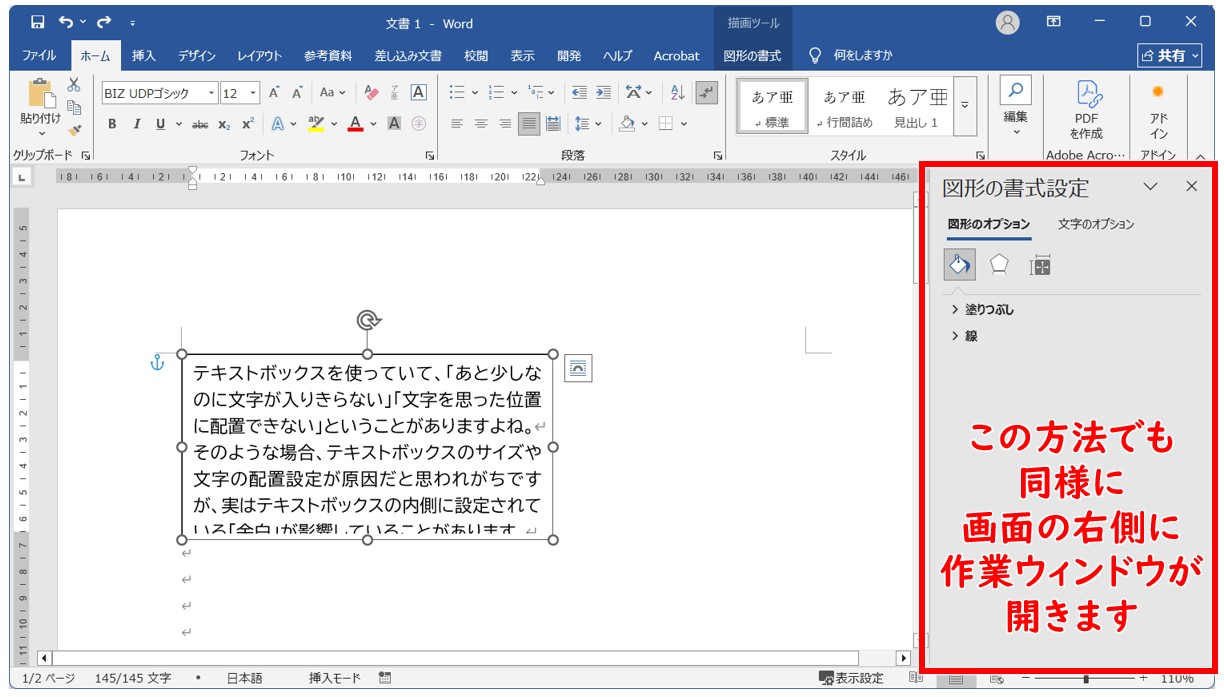
Task: Open font size dropdown
Action: [253, 93]
